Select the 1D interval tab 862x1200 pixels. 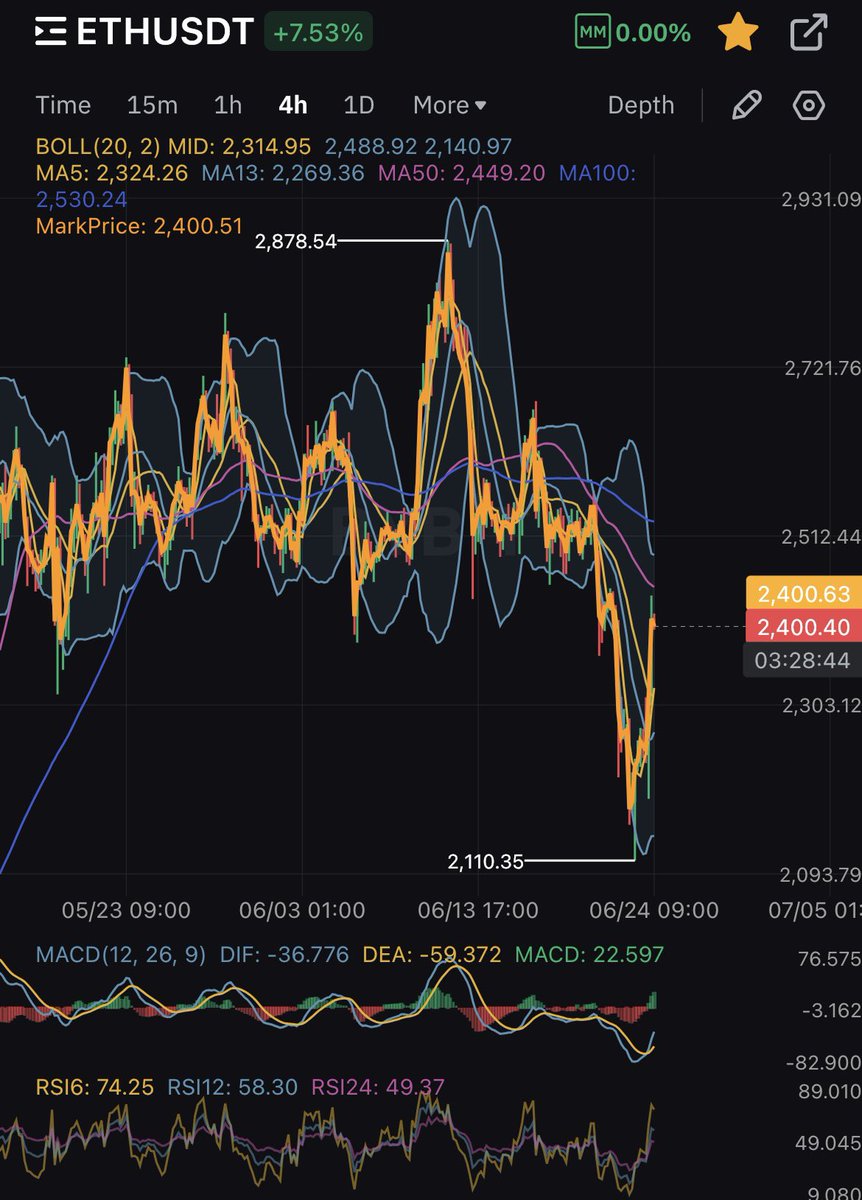point(358,105)
